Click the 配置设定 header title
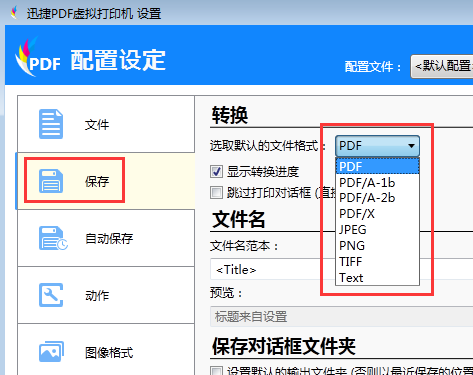 coord(118,60)
